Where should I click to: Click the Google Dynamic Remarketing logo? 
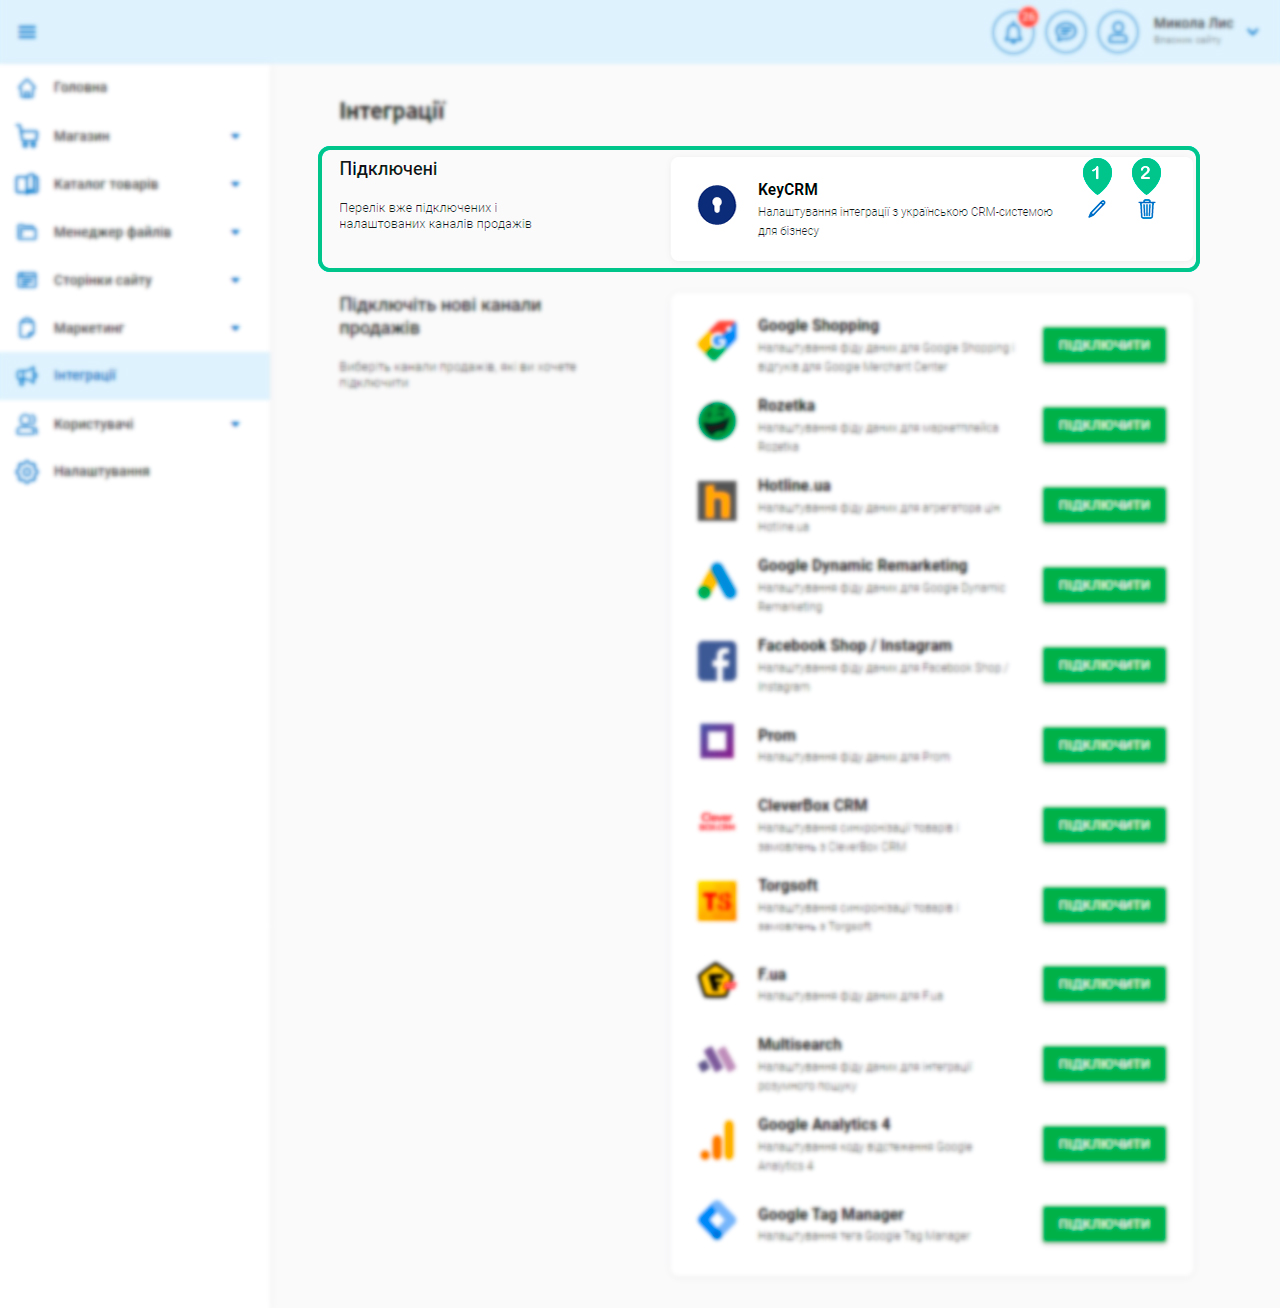click(x=717, y=580)
